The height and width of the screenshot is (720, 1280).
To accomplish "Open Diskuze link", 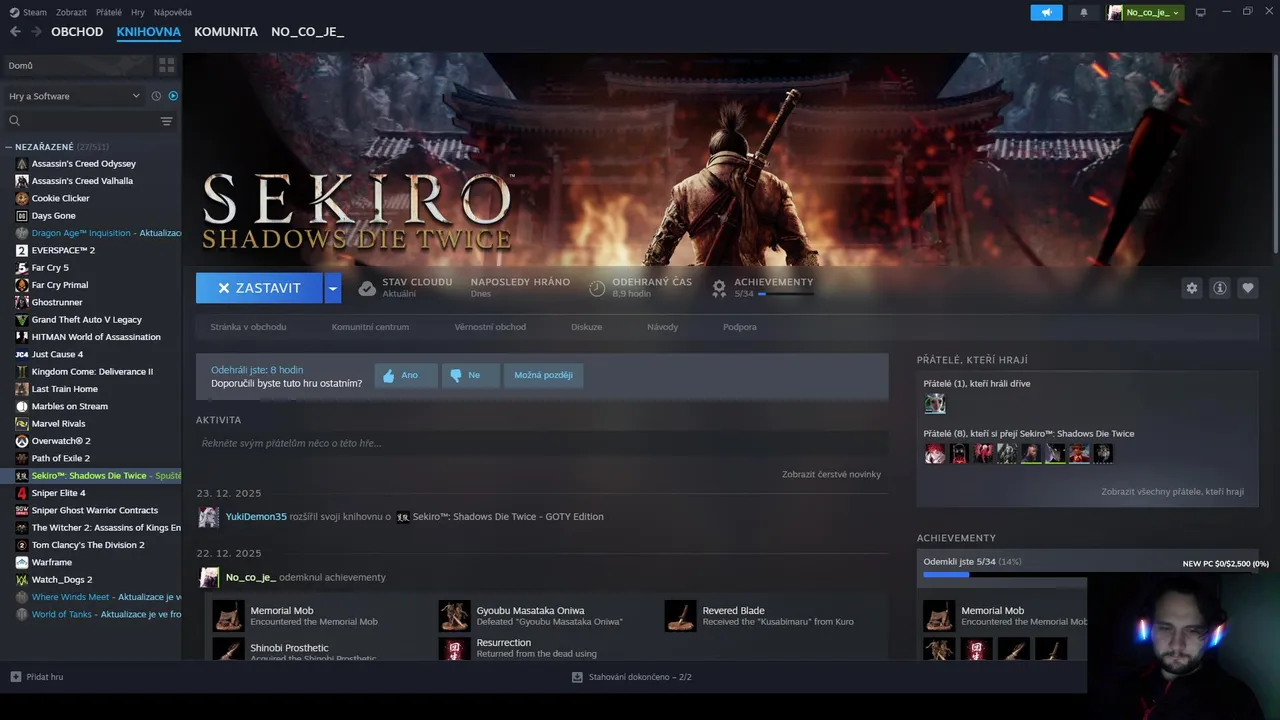I will pos(586,327).
